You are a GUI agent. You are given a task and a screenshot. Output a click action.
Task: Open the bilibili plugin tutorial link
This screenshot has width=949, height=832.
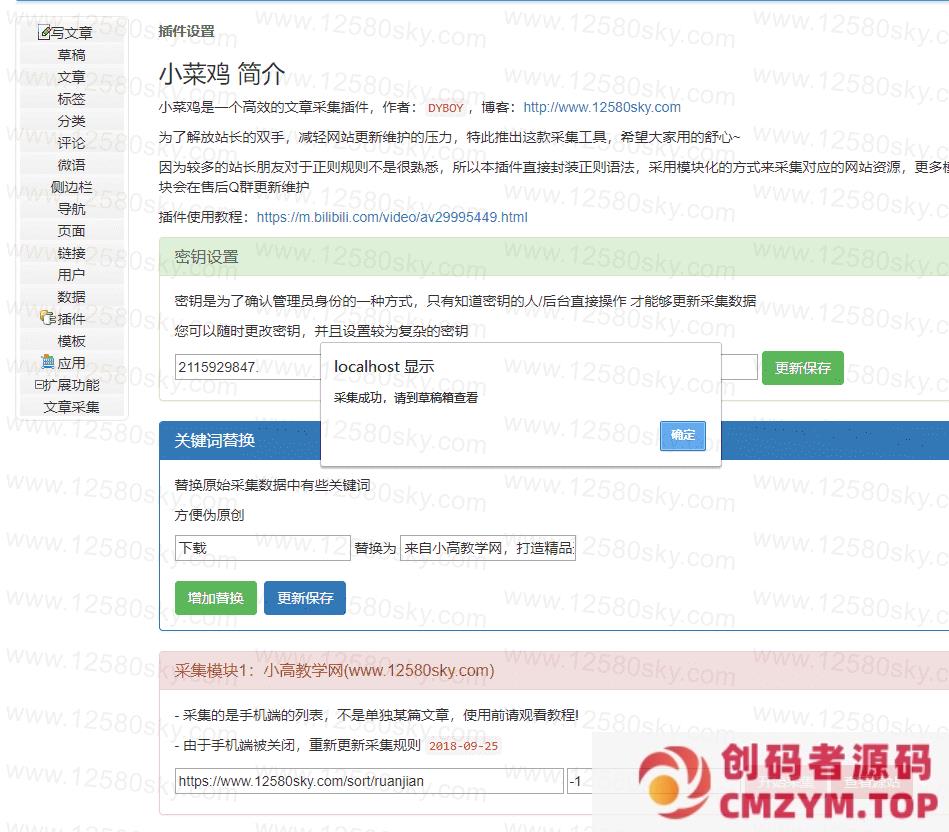point(392,217)
